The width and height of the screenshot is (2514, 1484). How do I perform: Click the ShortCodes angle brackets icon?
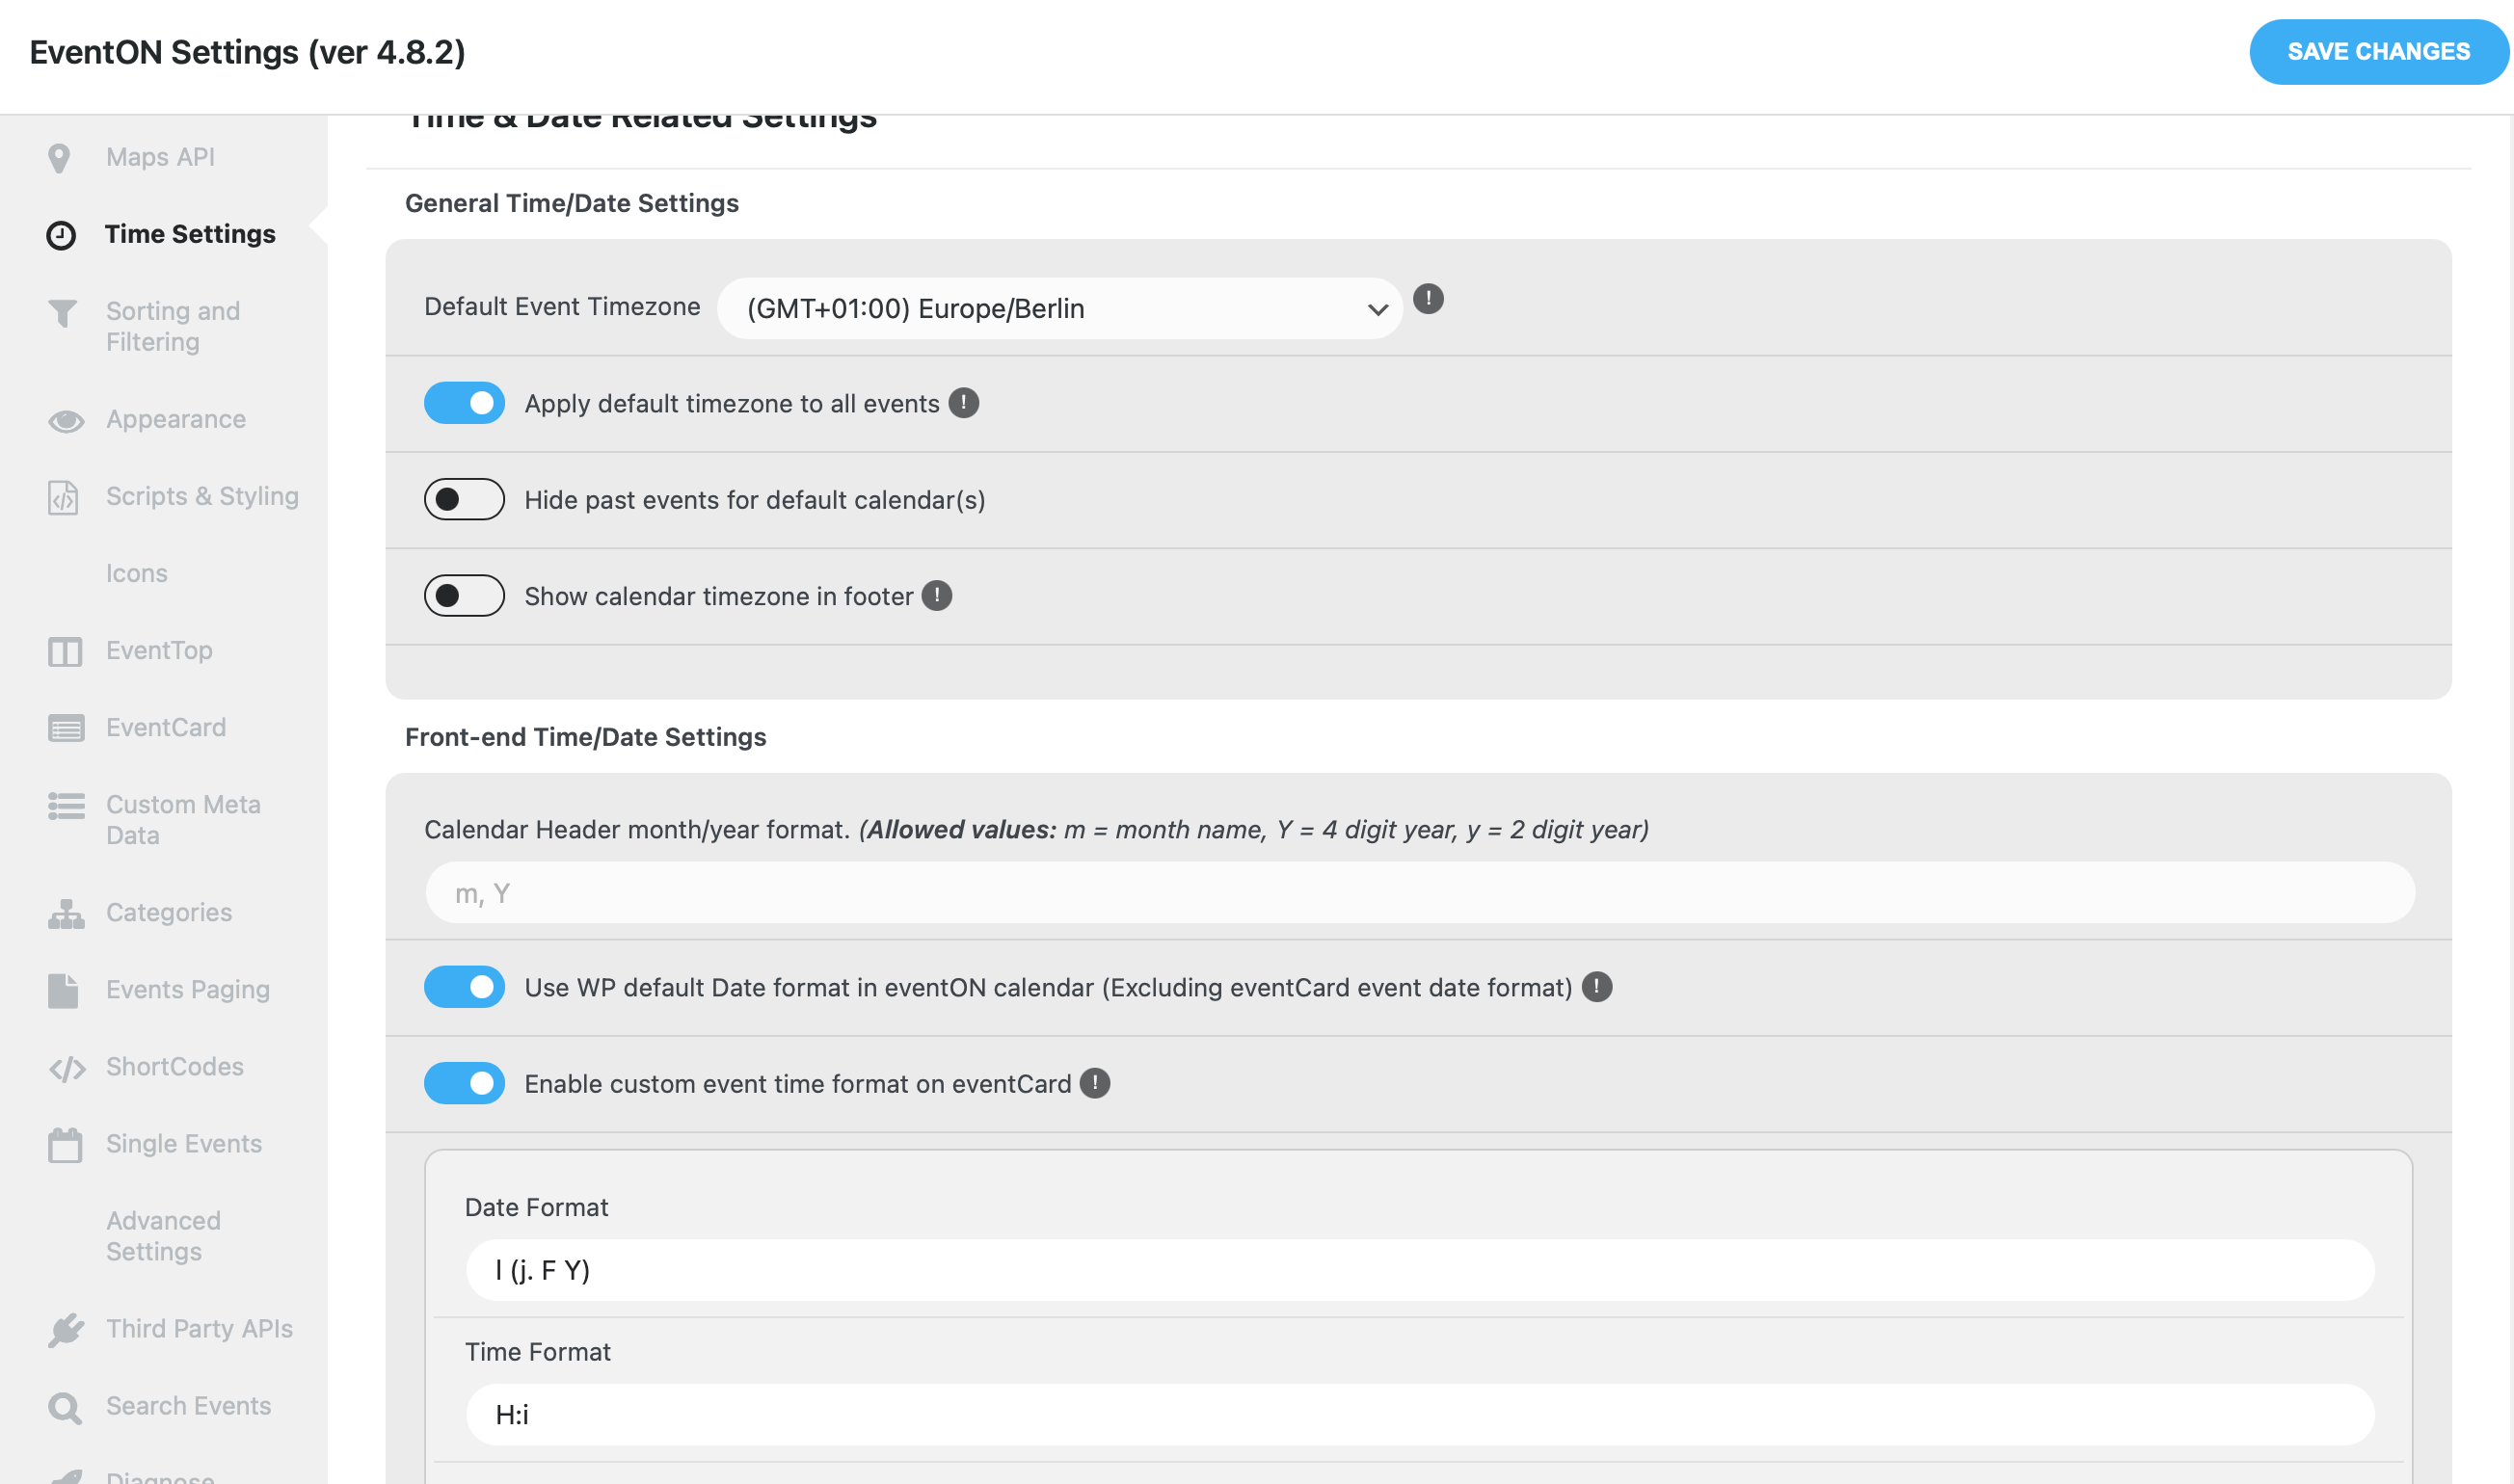point(67,1068)
